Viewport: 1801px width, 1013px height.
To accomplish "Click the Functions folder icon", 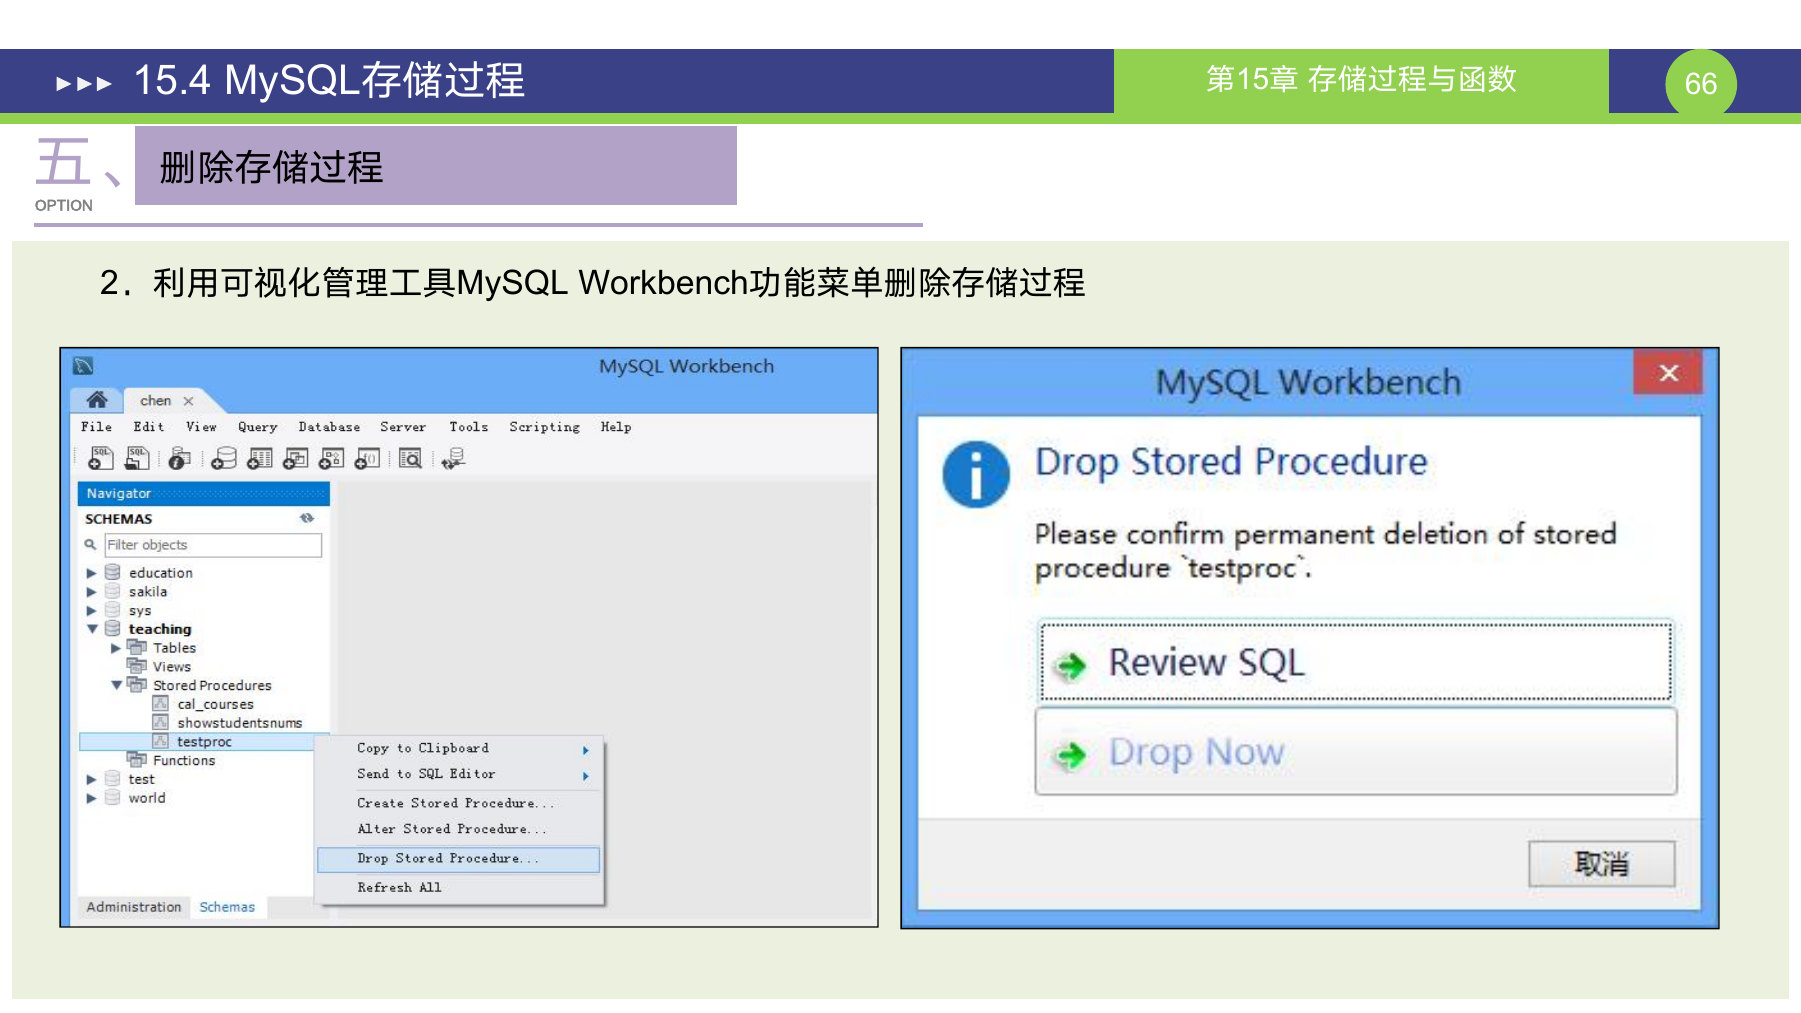I will click(x=137, y=760).
